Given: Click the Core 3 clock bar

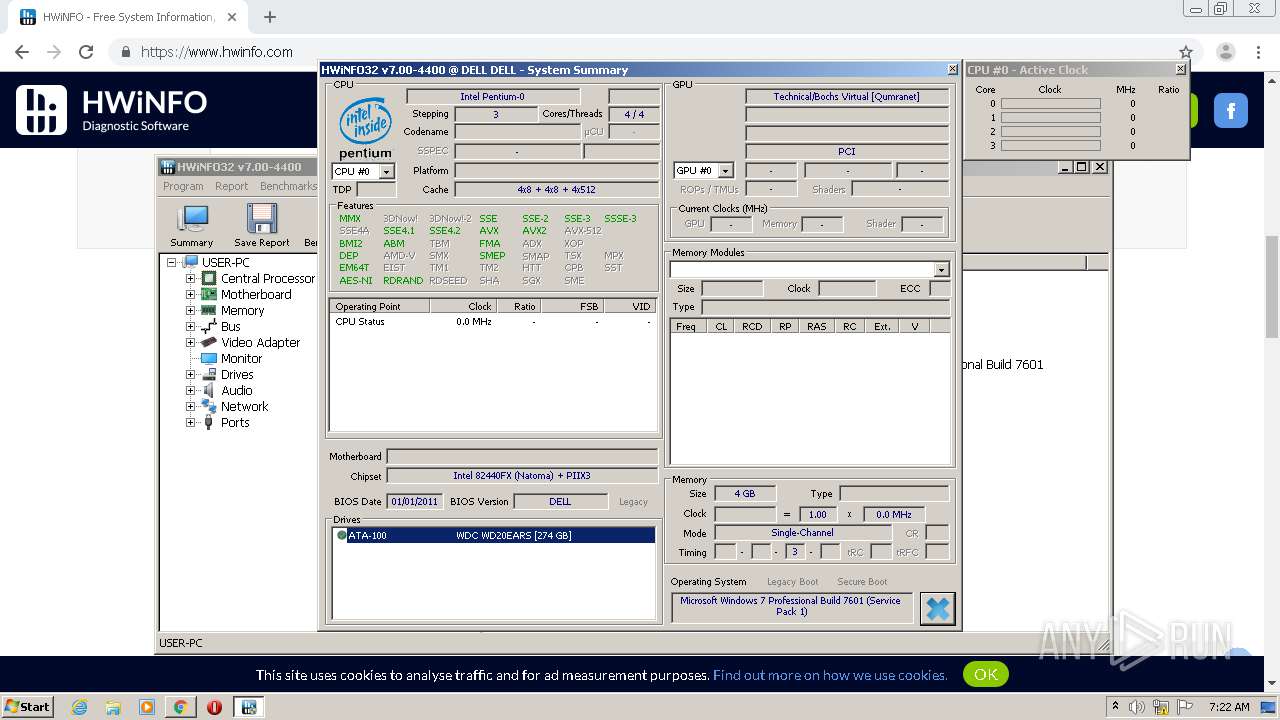Looking at the screenshot, I should click(x=1050, y=146).
